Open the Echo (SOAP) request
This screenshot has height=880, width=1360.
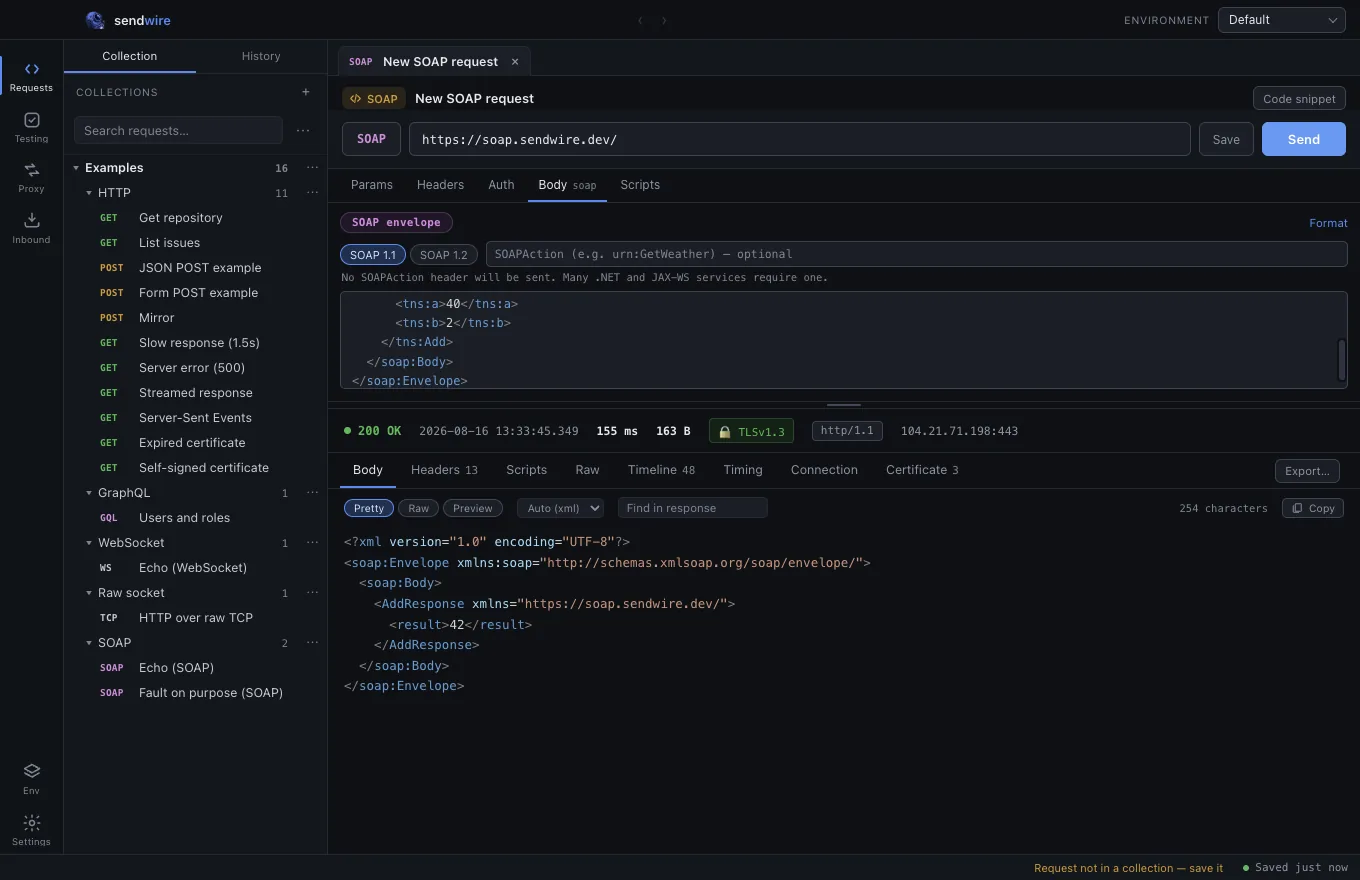tap(196, 668)
